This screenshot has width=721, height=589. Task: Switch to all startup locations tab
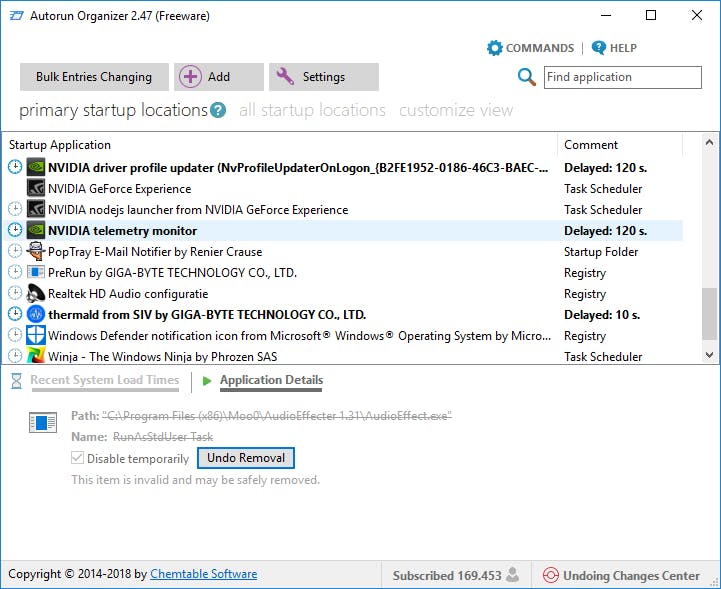312,111
